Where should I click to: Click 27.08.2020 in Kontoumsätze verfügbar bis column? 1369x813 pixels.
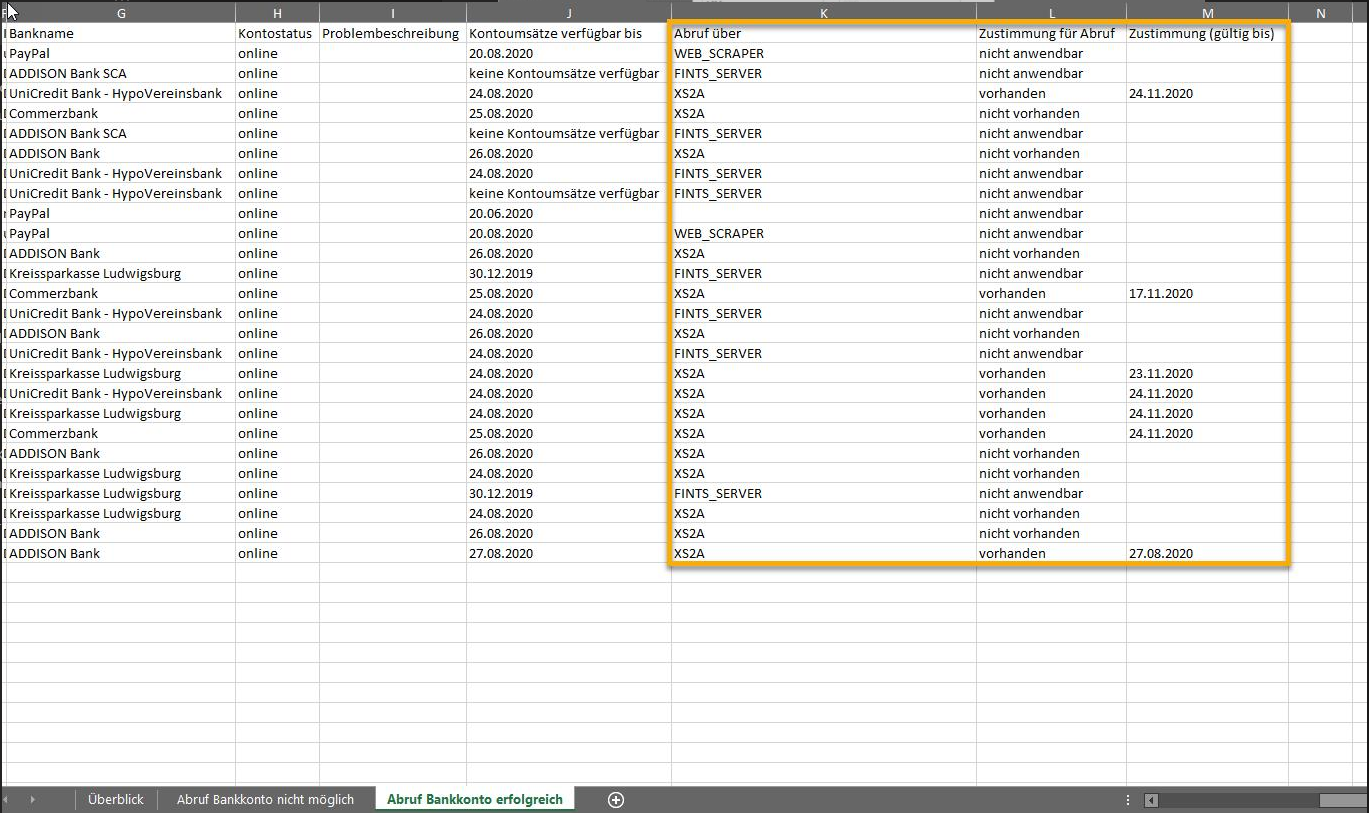pyautogui.click(x=569, y=553)
